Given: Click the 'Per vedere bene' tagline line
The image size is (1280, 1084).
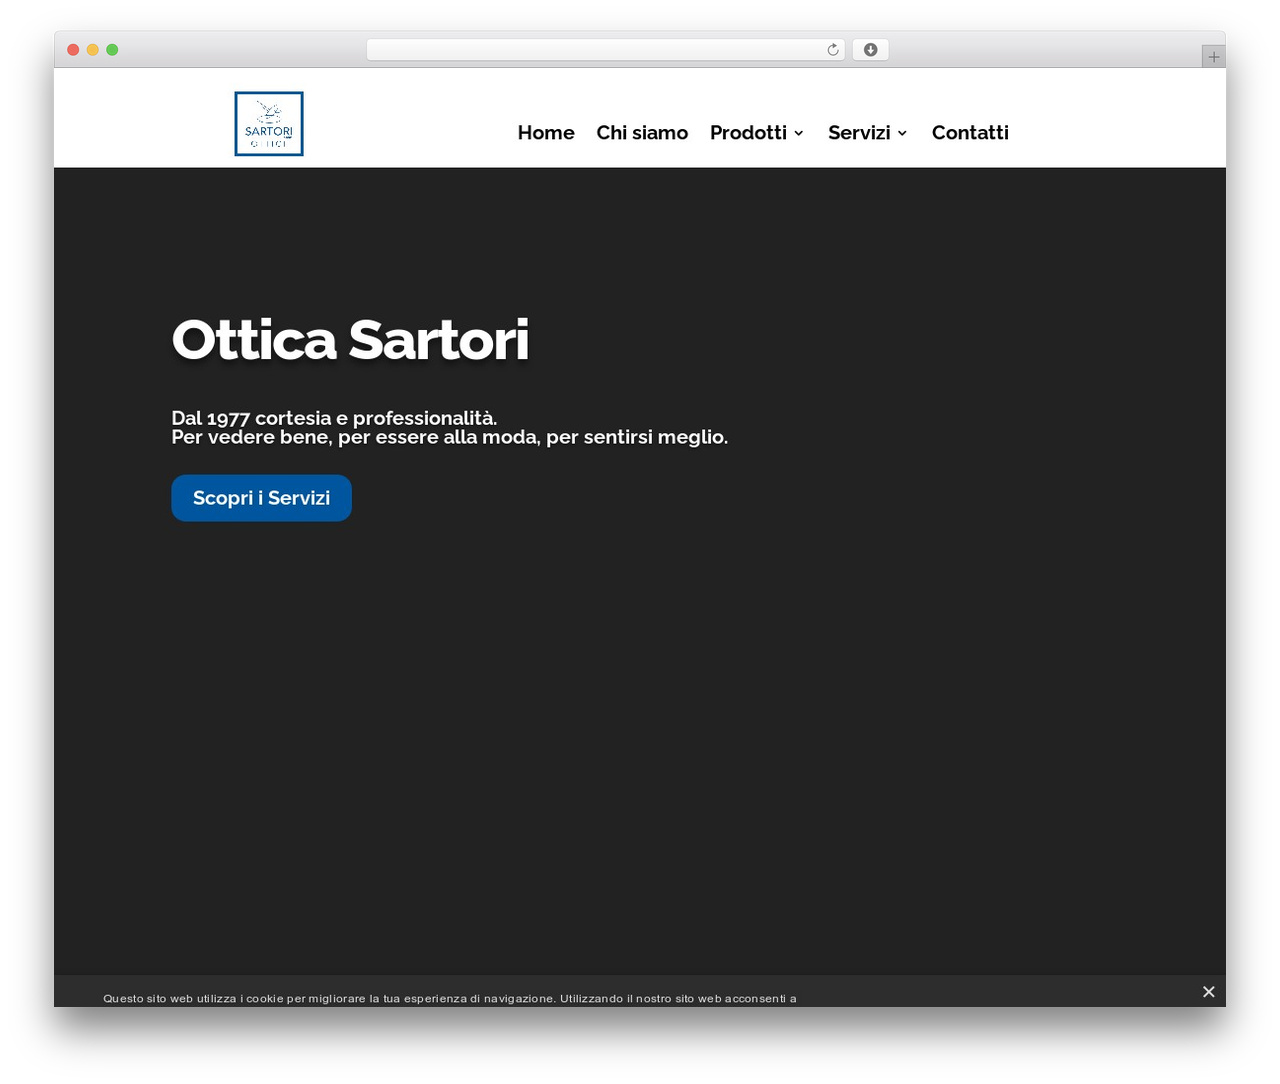Looking at the screenshot, I should (449, 437).
